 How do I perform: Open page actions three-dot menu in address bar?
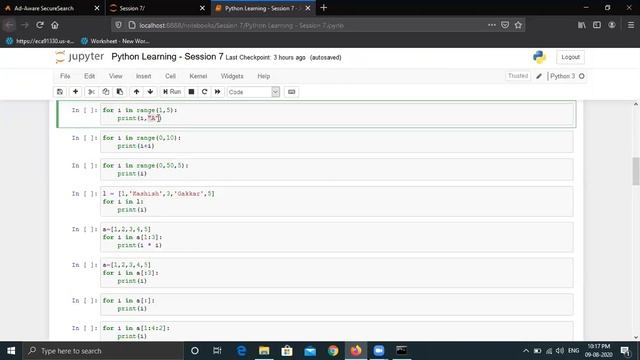pos(492,25)
